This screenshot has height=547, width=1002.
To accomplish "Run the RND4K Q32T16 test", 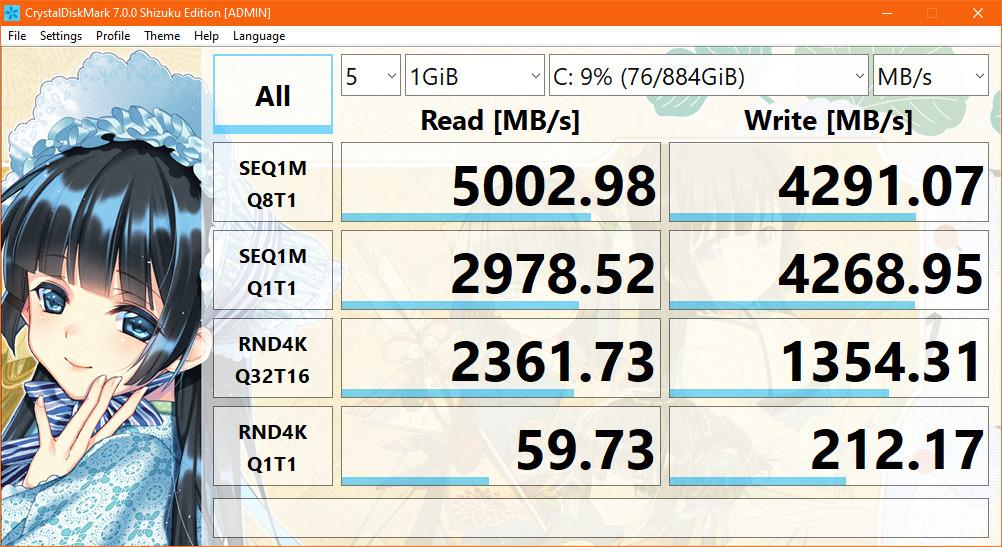I will coord(273,358).
